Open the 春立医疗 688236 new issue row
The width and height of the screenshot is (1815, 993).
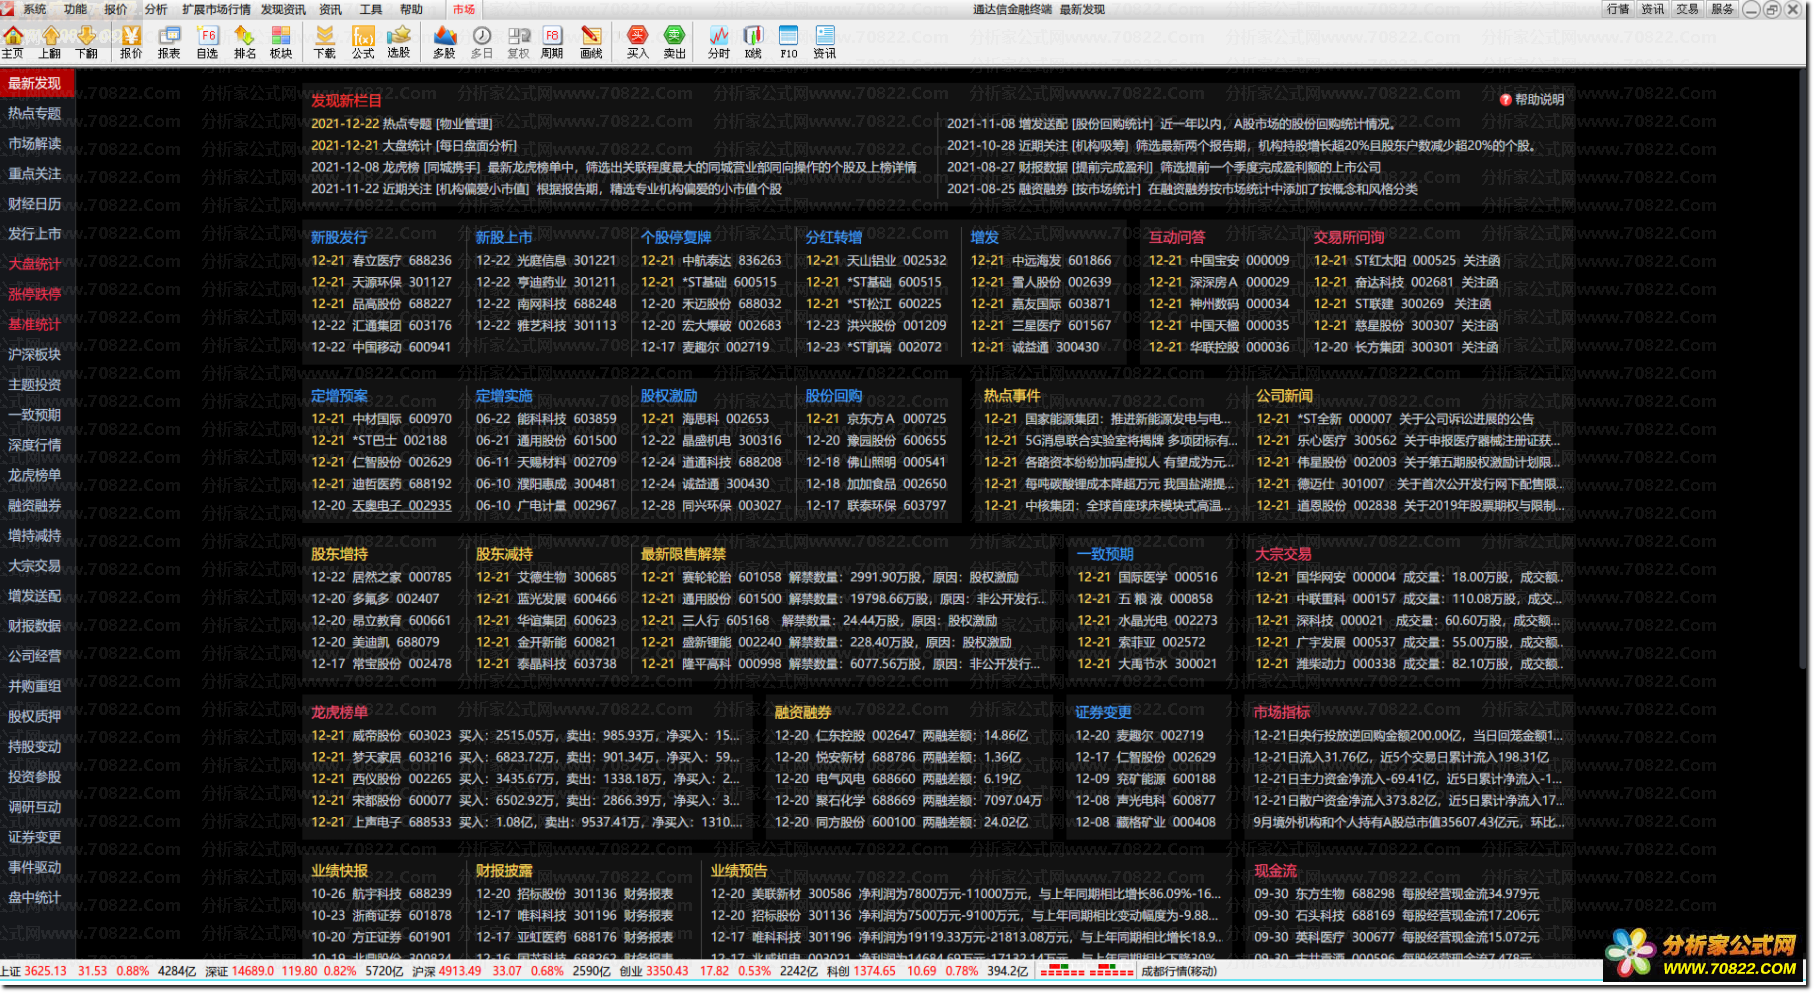381,260
